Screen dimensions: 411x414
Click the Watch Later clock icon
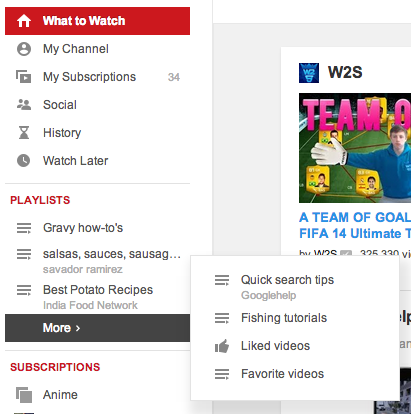coord(24,161)
